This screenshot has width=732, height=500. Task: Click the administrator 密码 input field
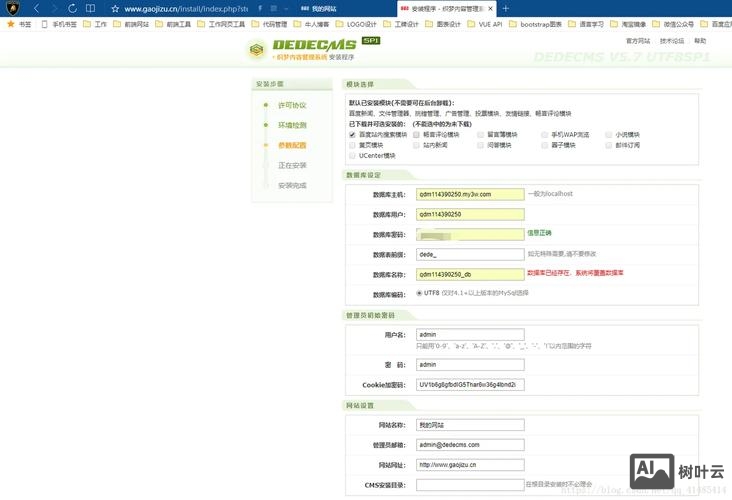pyautogui.click(x=470, y=365)
